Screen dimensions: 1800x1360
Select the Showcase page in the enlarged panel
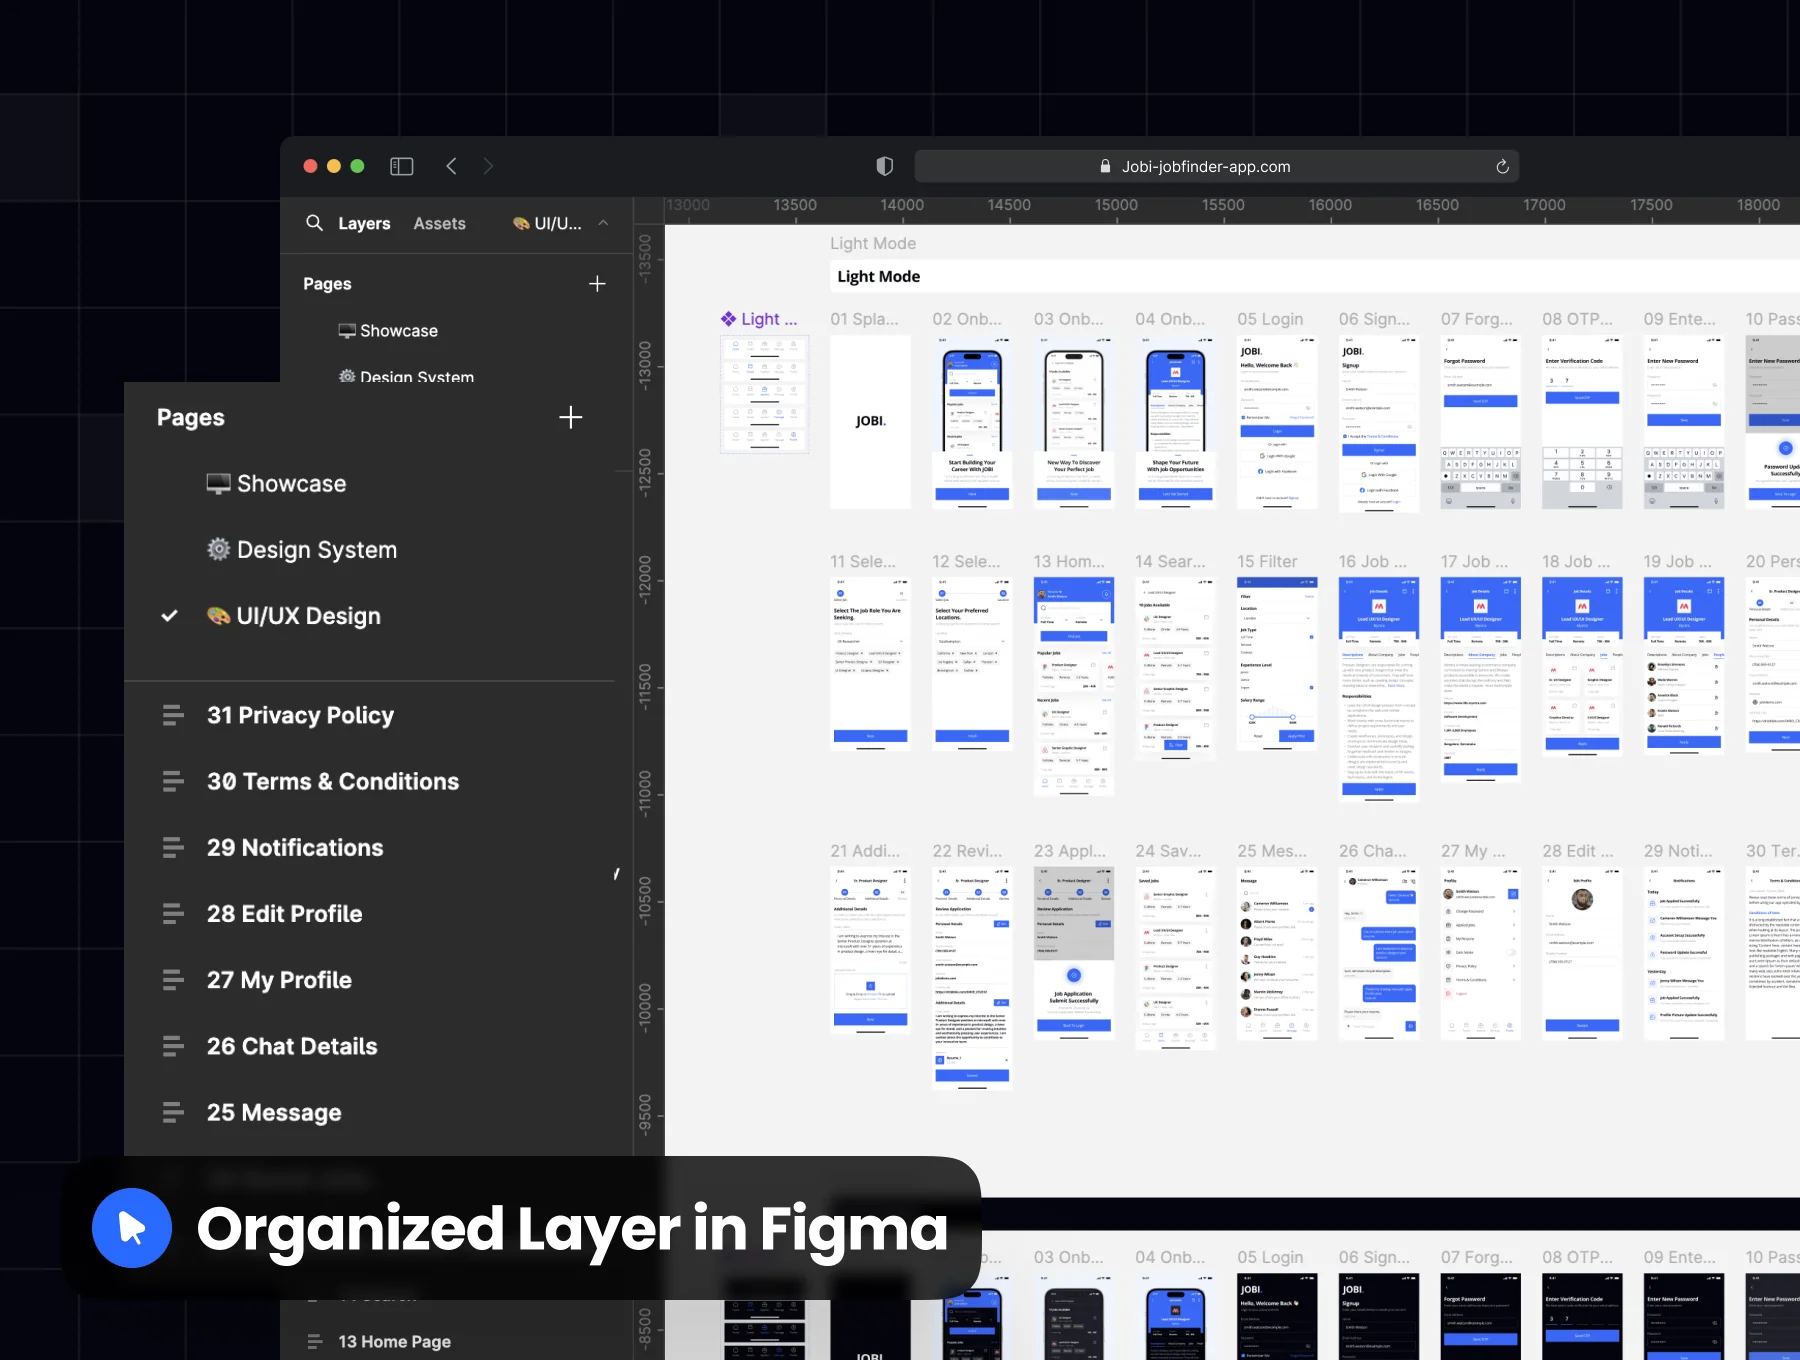(x=276, y=484)
